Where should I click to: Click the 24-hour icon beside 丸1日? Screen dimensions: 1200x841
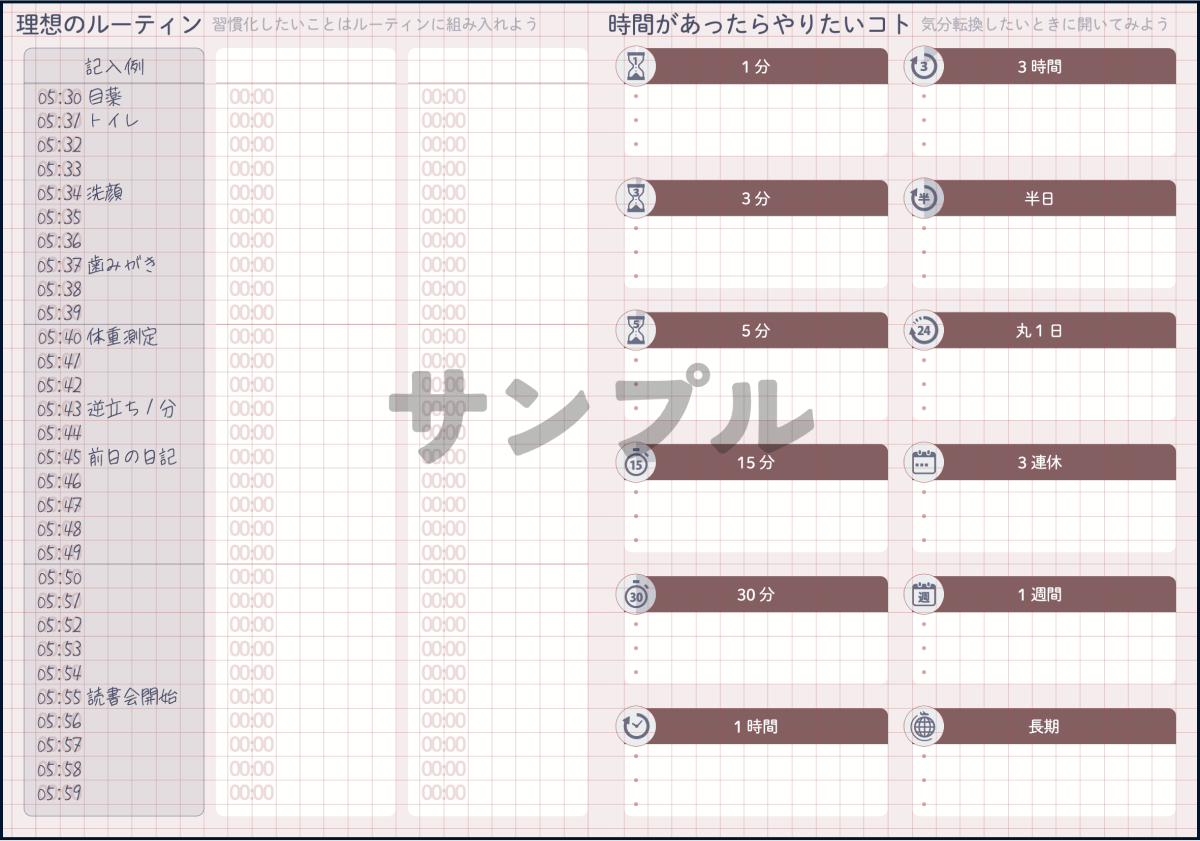pyautogui.click(x=923, y=331)
